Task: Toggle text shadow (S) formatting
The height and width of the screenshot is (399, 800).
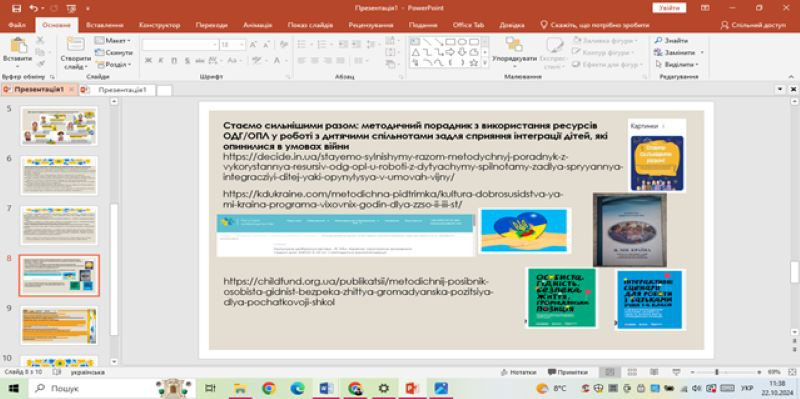Action: pos(187,60)
